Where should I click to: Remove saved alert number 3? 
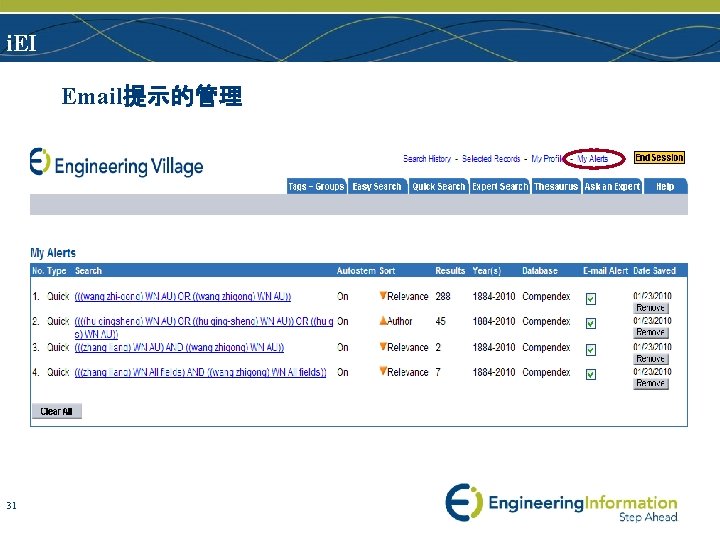coord(650,359)
